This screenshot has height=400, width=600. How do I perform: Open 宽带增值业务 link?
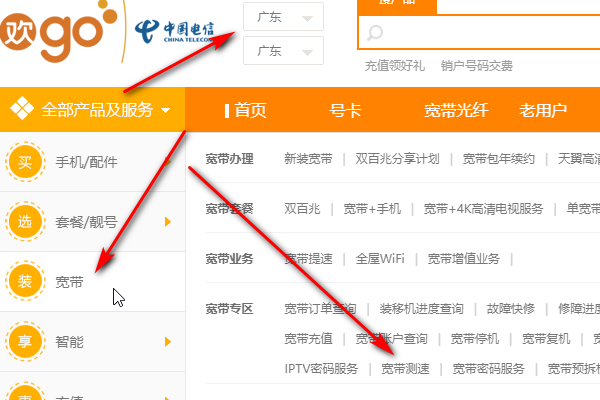pyautogui.click(x=464, y=259)
